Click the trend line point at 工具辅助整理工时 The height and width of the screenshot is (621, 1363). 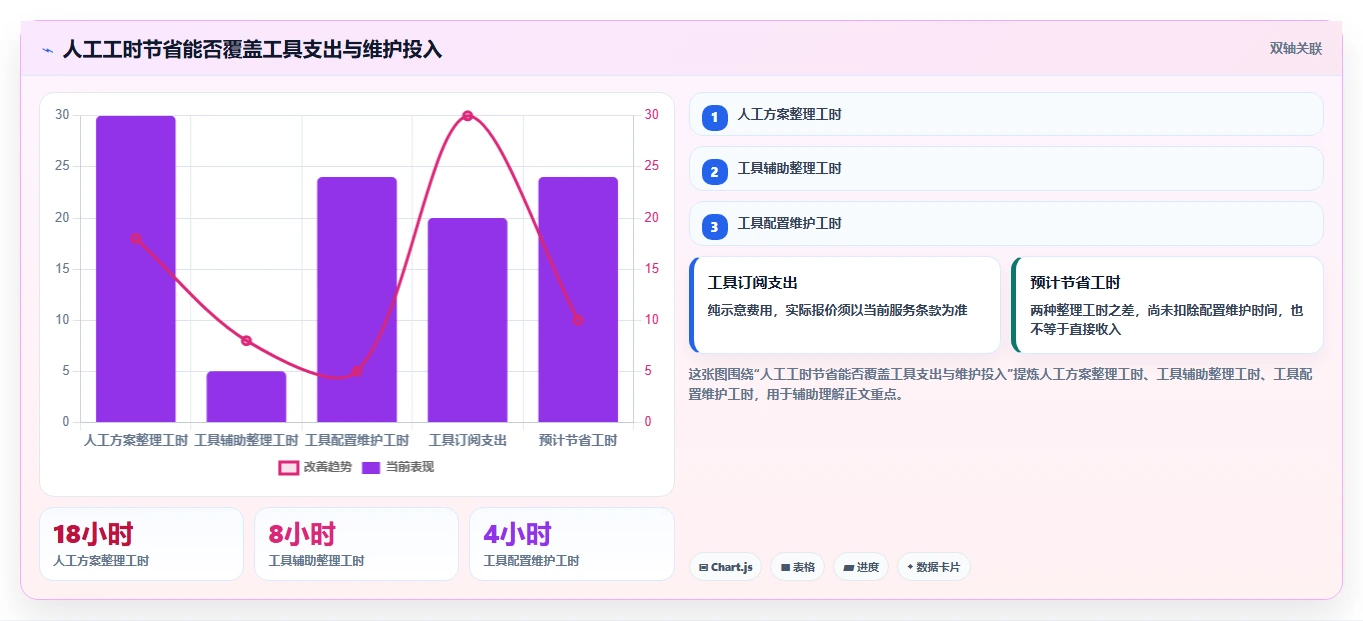coord(246,341)
